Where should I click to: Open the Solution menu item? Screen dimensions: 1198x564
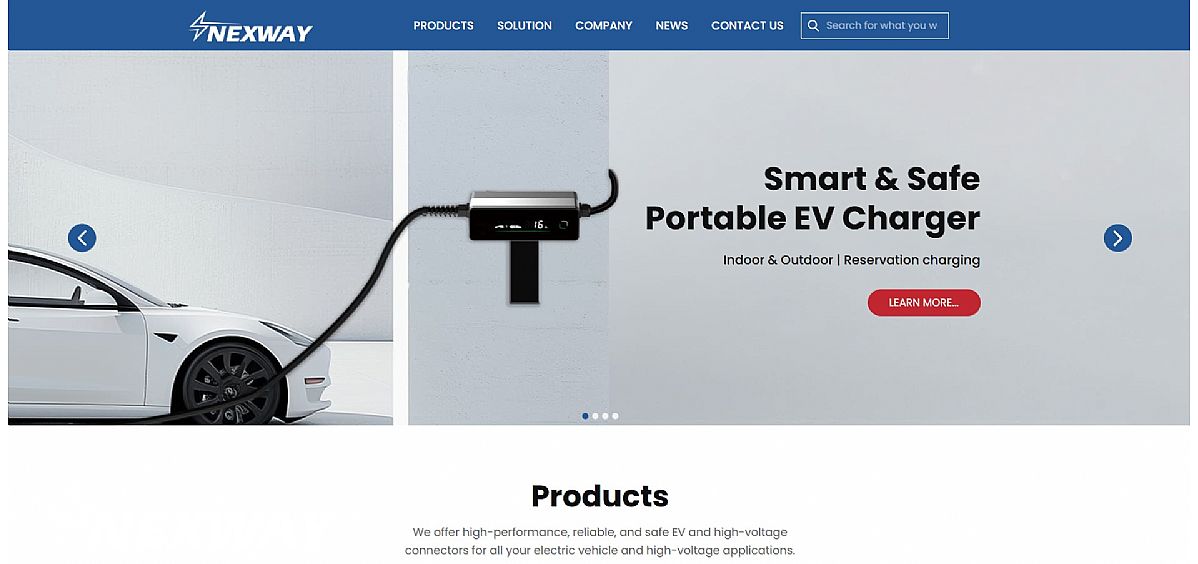click(524, 25)
